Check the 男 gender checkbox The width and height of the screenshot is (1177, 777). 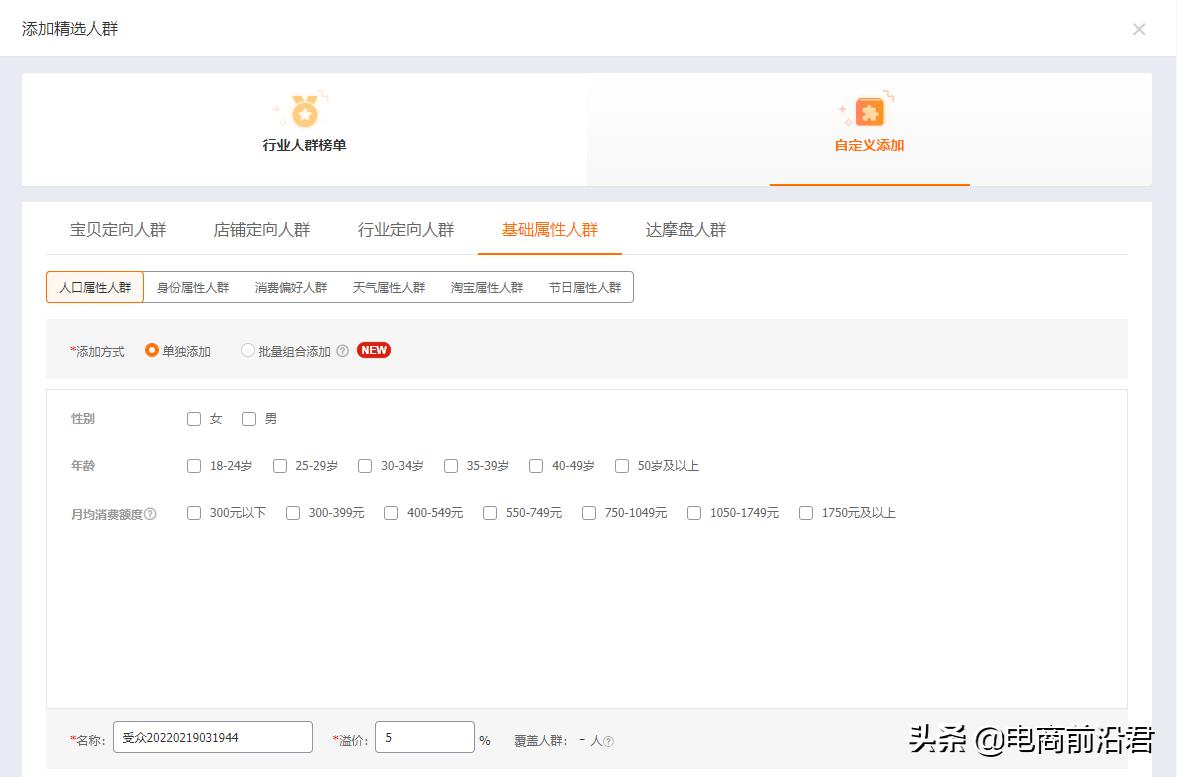[249, 419]
